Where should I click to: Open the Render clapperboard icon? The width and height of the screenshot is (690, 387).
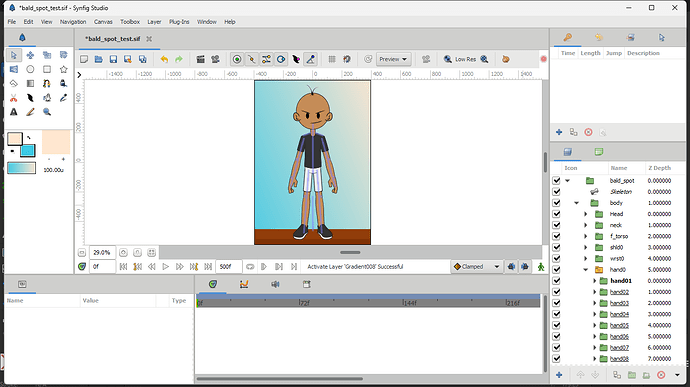click(200, 59)
